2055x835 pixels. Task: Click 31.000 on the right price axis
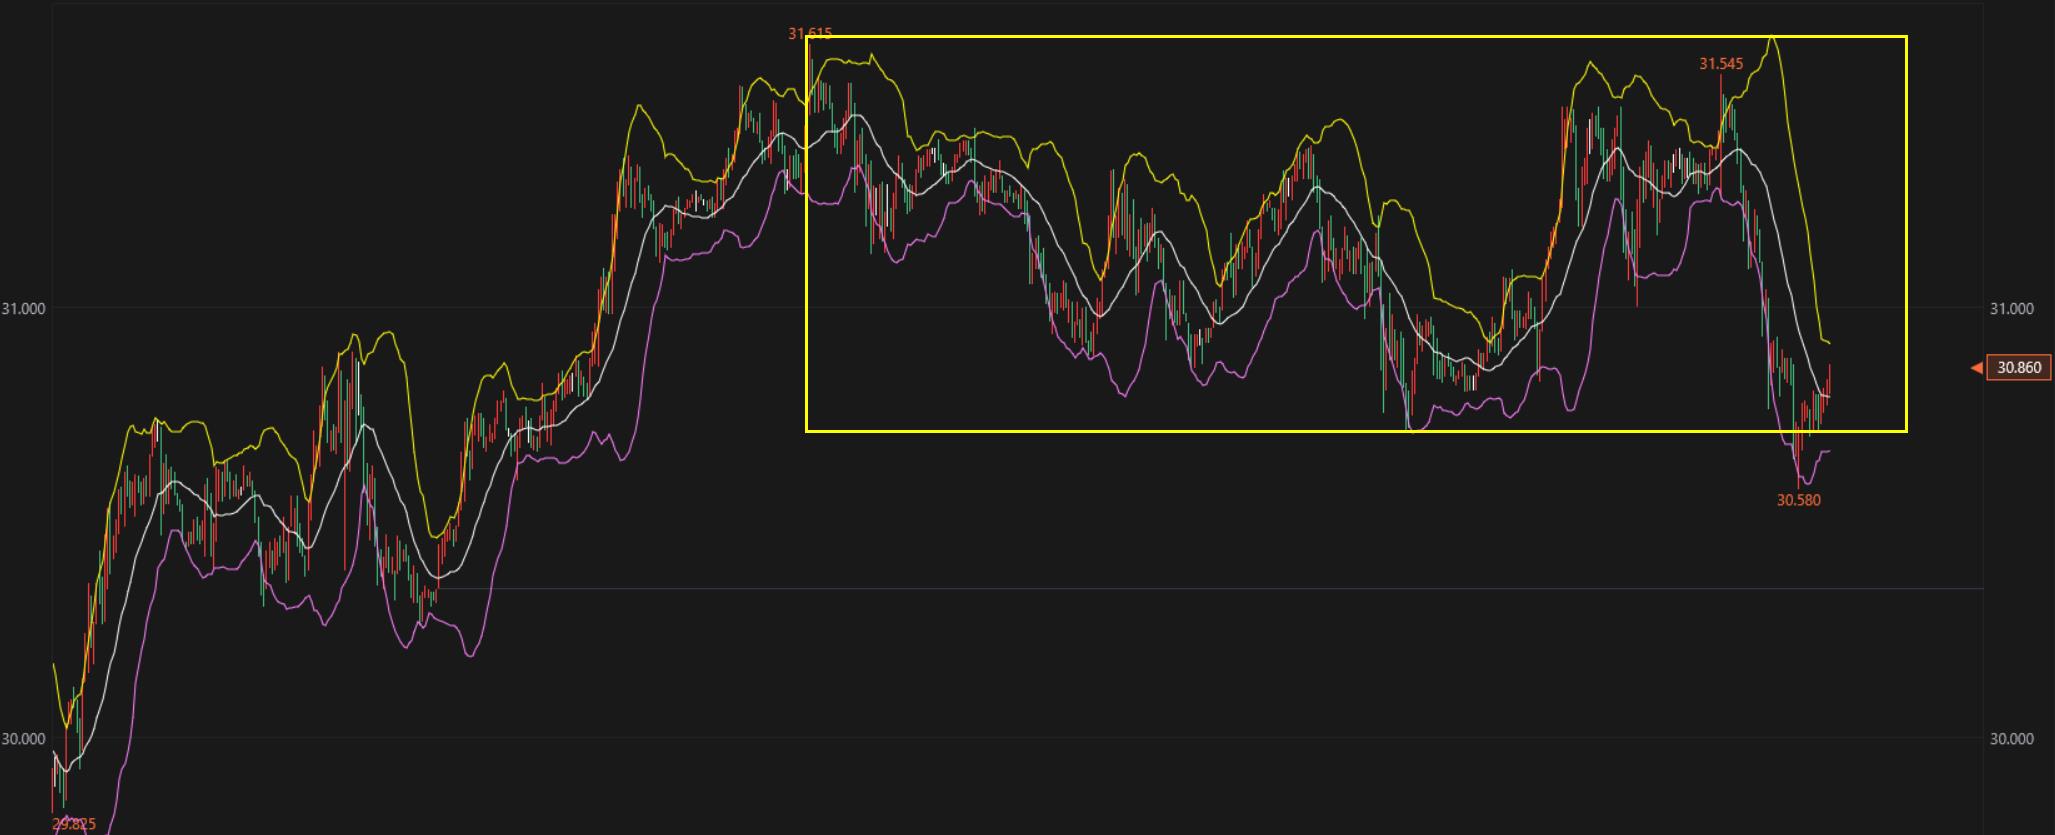coord(2011,309)
